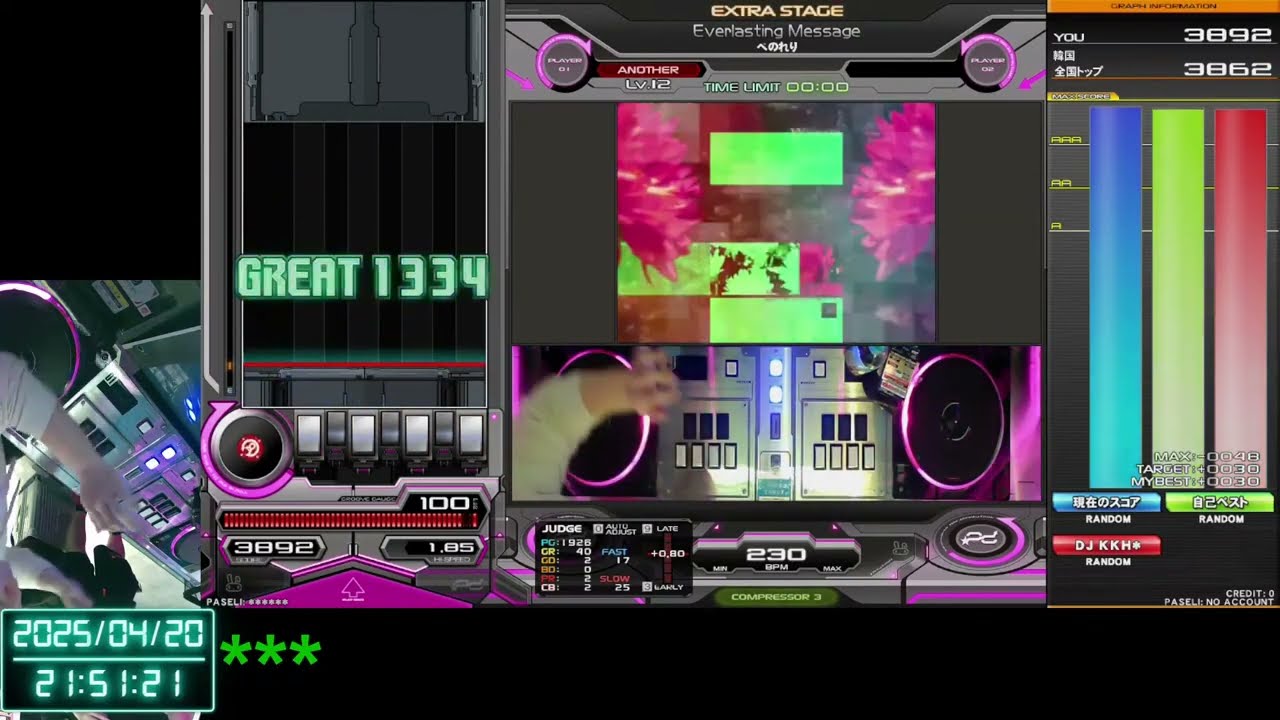This screenshot has height=720, width=1280.
Task: Click the PLAYER 02 circular badge
Action: click(986, 65)
